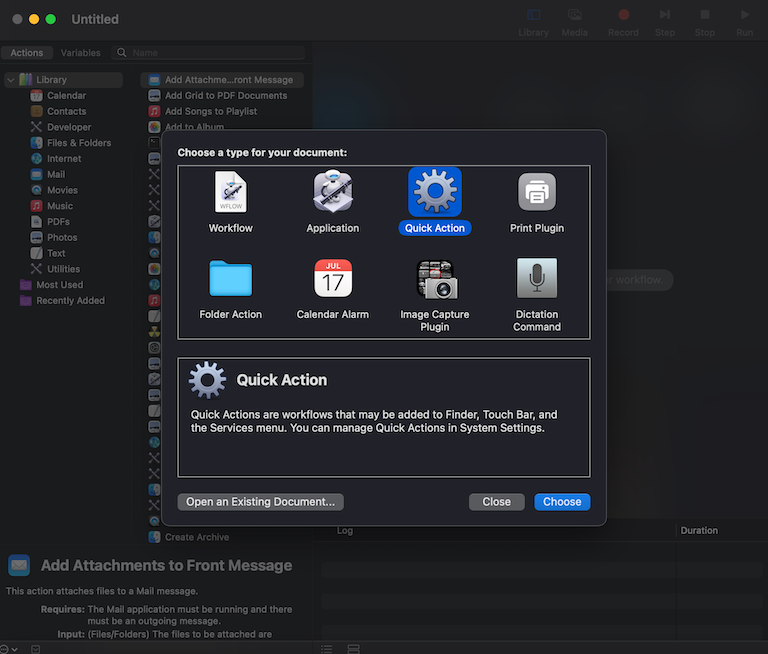
Task: Toggle description pane checkbox icon at bottom
Action: tap(36, 649)
